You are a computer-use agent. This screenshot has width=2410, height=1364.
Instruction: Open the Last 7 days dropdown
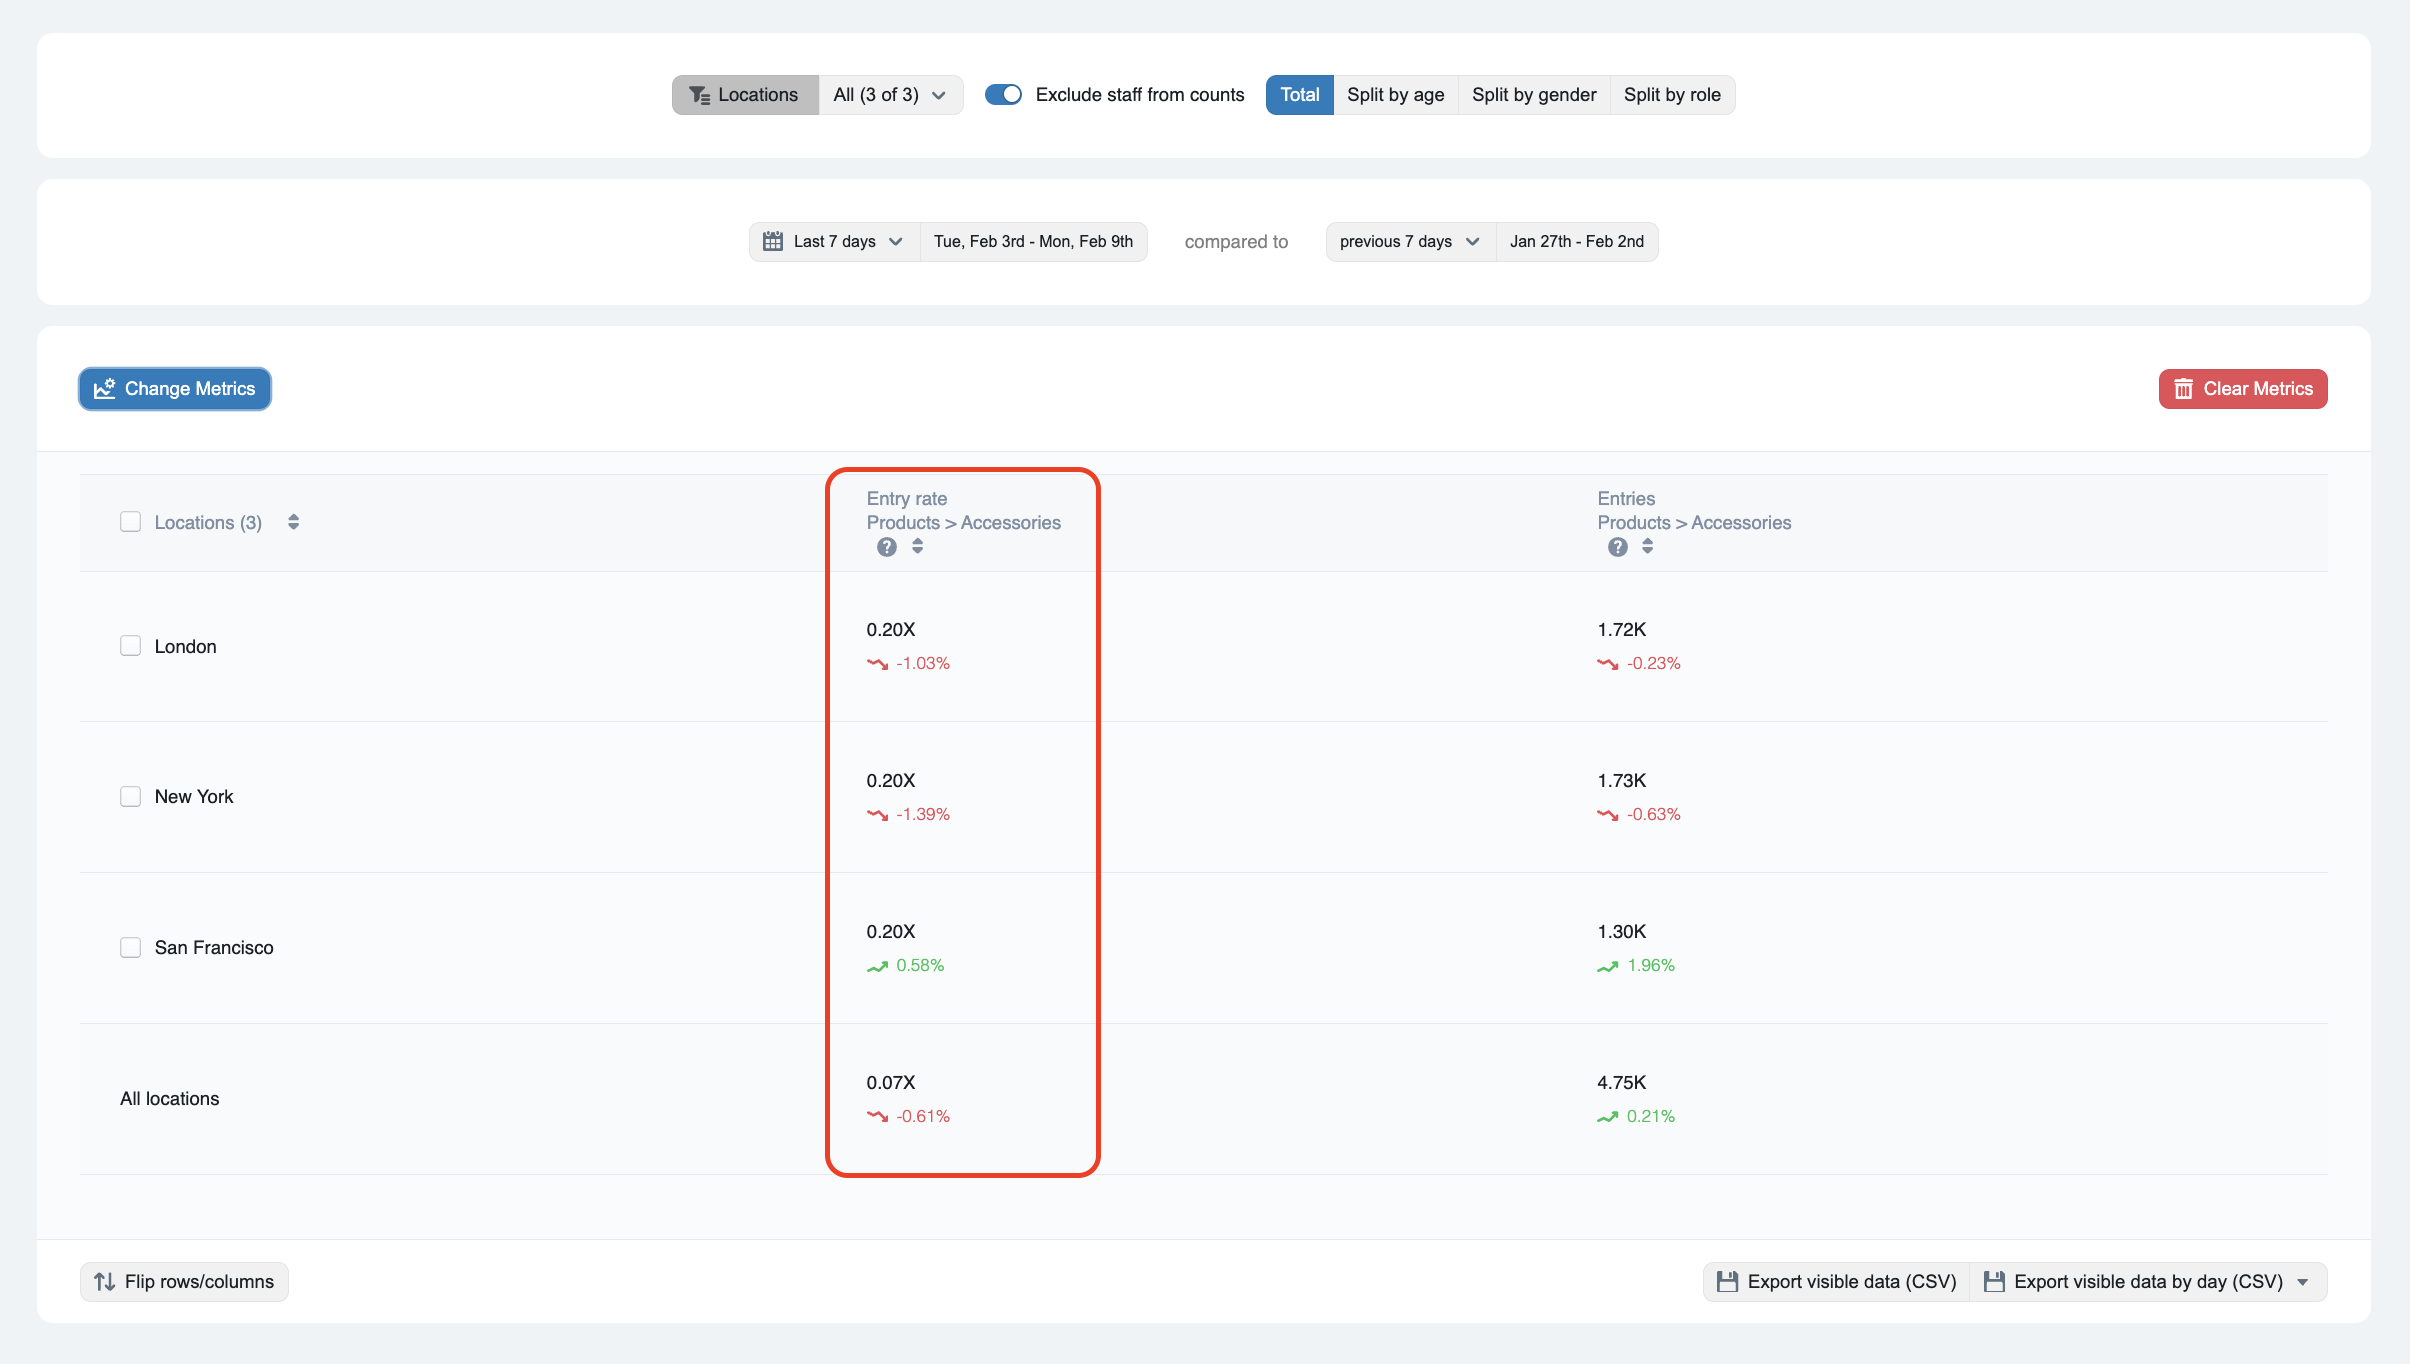(x=834, y=242)
